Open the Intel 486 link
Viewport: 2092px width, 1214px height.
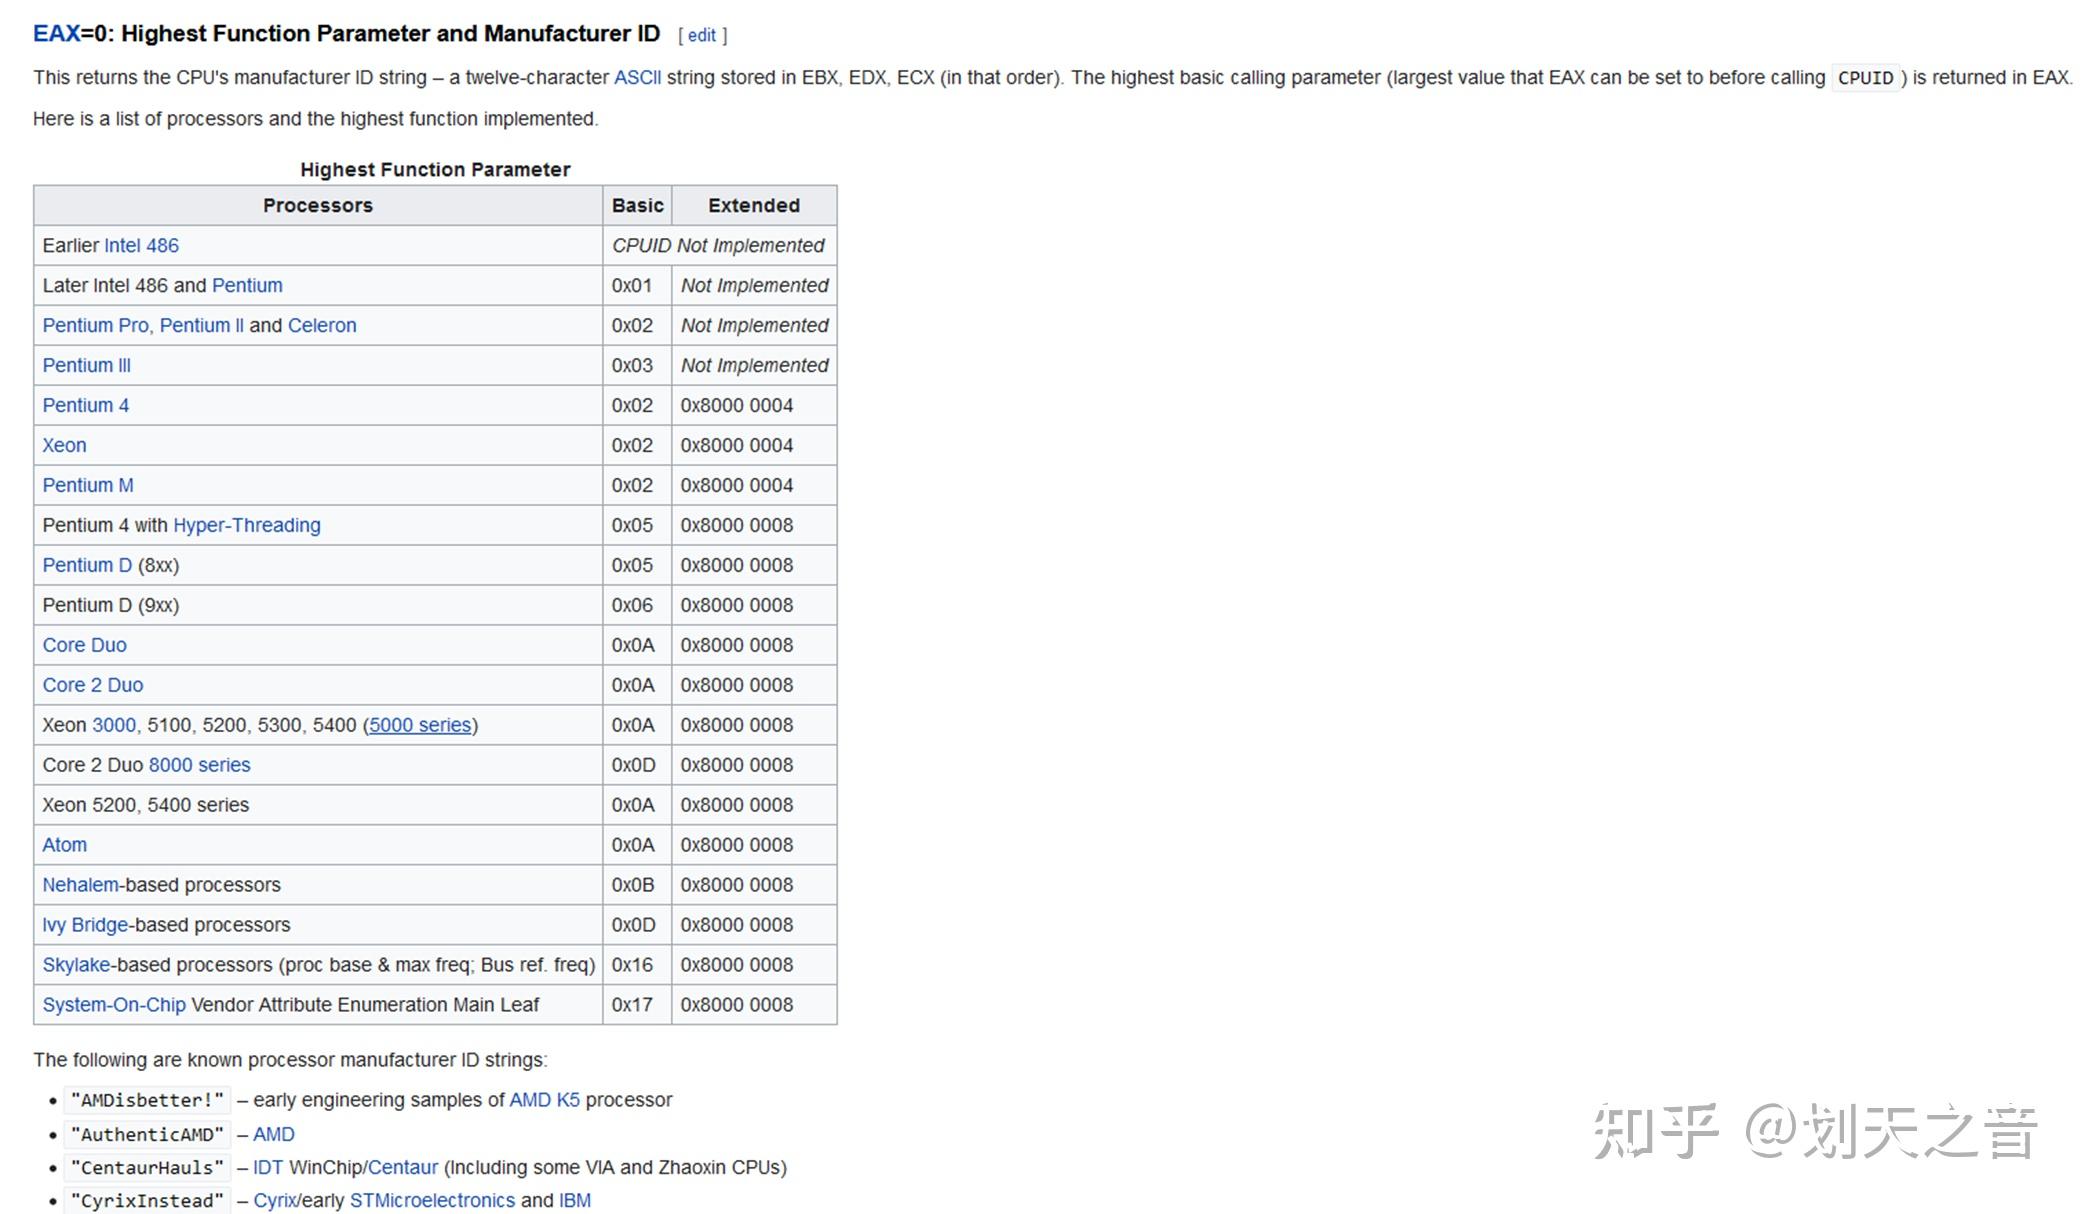point(141,246)
